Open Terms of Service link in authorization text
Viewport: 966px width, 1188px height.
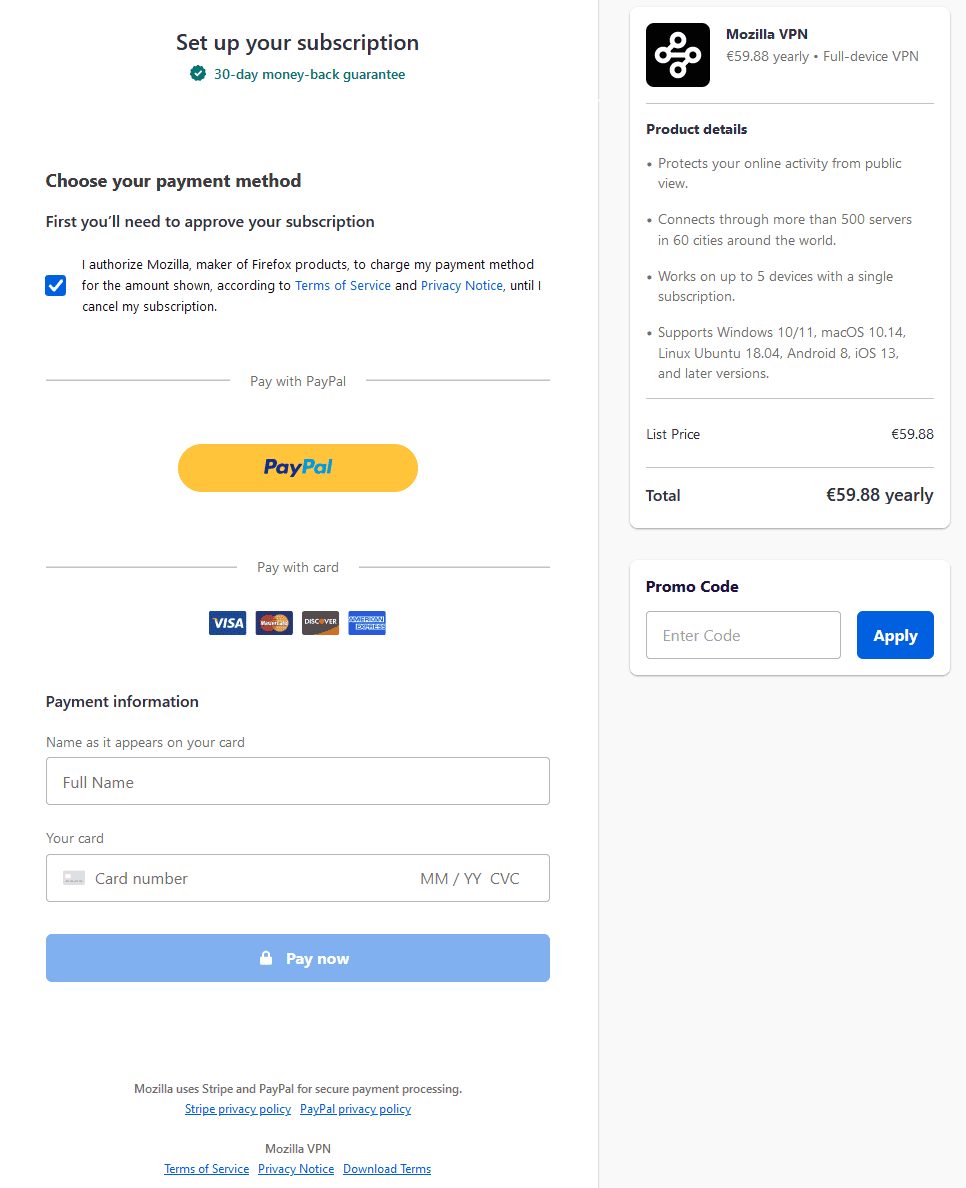coord(342,286)
